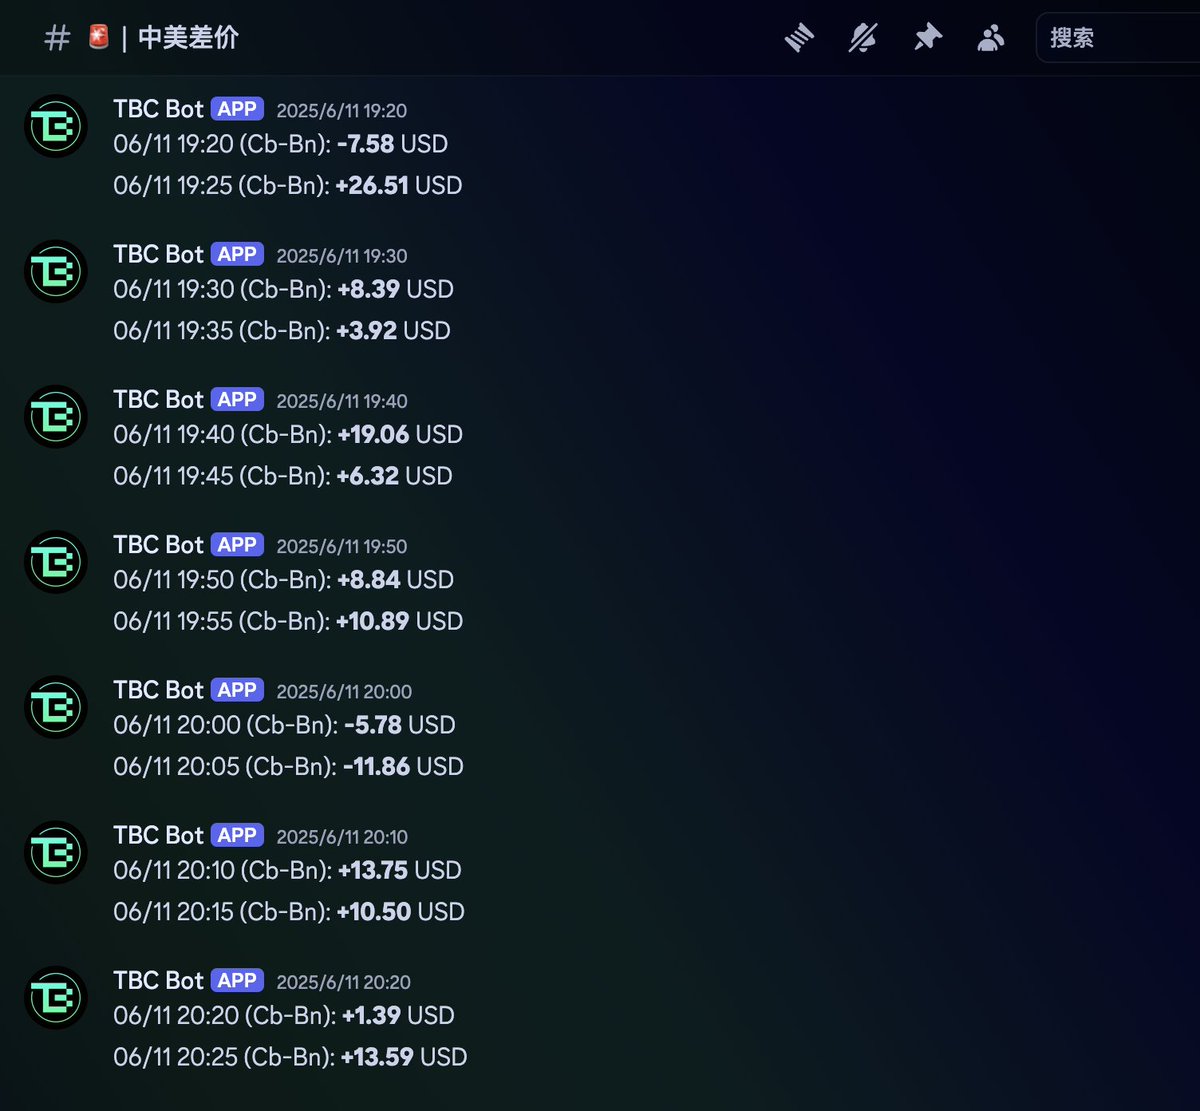Image resolution: width=1200 pixels, height=1111 pixels.
Task: Toggle the muted notification bell icon
Action: pos(862,38)
